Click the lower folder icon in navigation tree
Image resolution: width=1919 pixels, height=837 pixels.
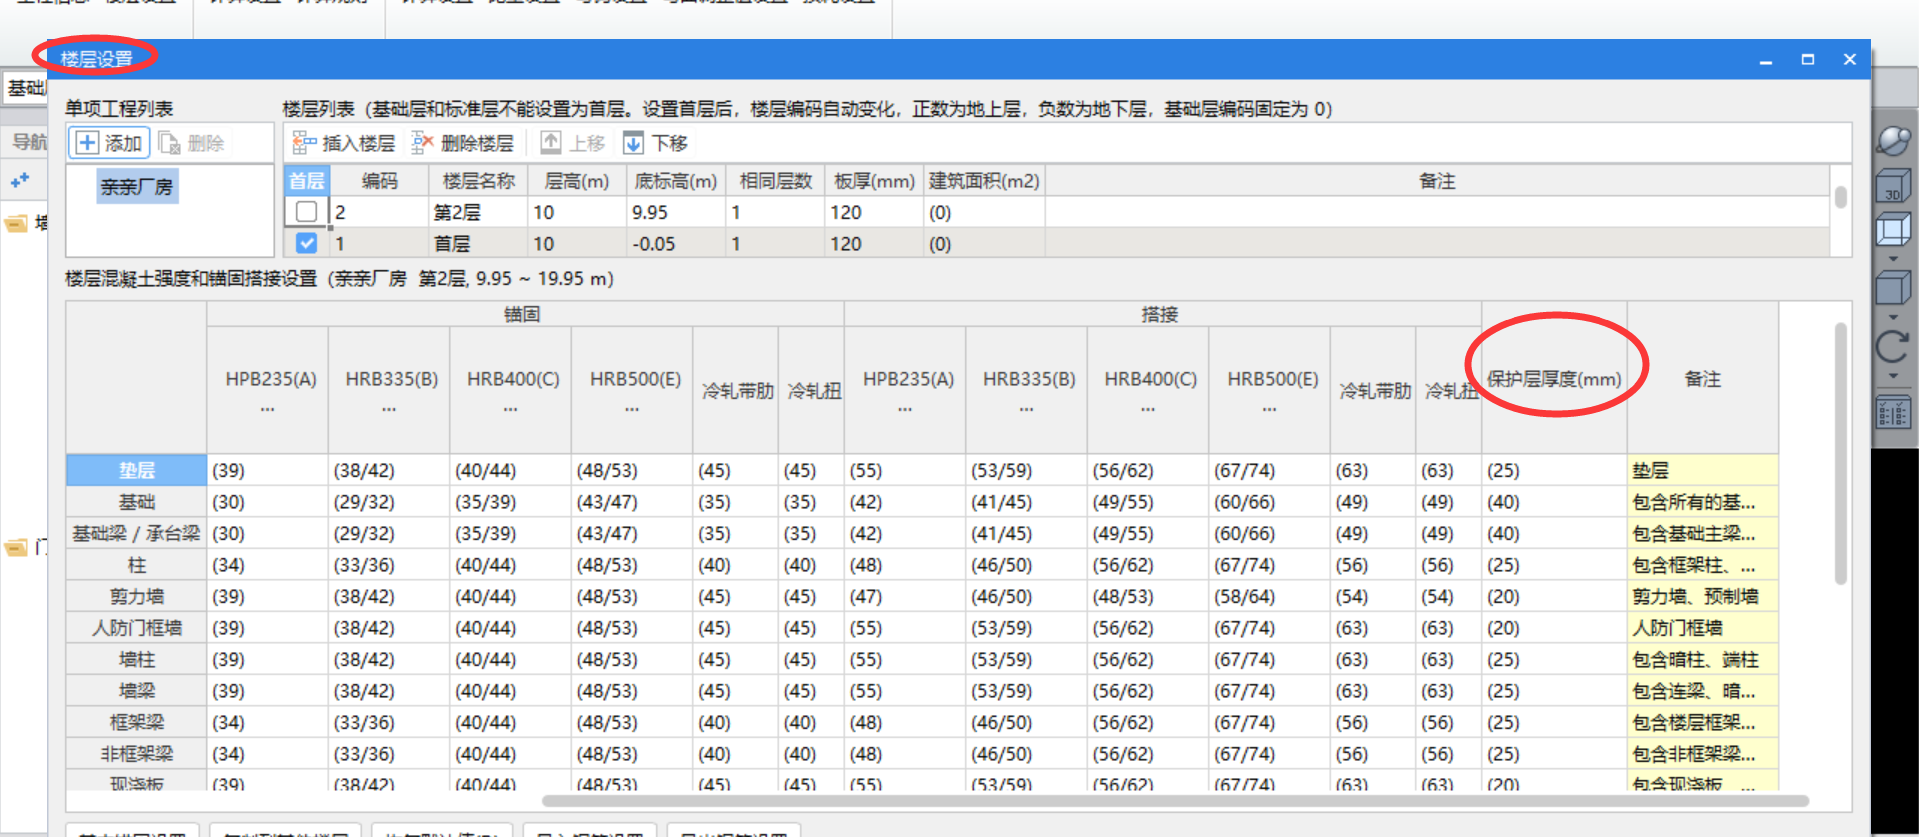click(x=16, y=547)
